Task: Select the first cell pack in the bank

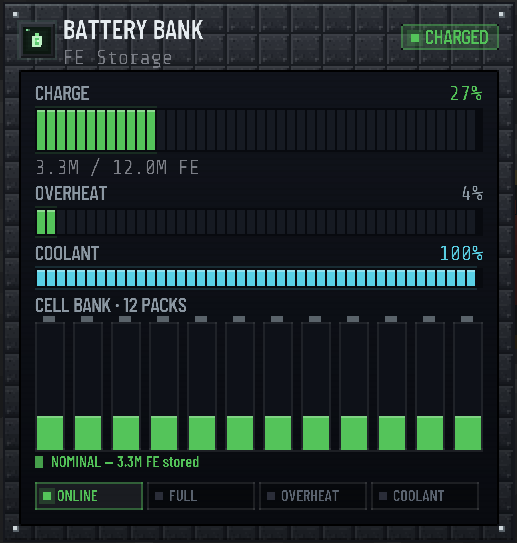Action: point(50,383)
